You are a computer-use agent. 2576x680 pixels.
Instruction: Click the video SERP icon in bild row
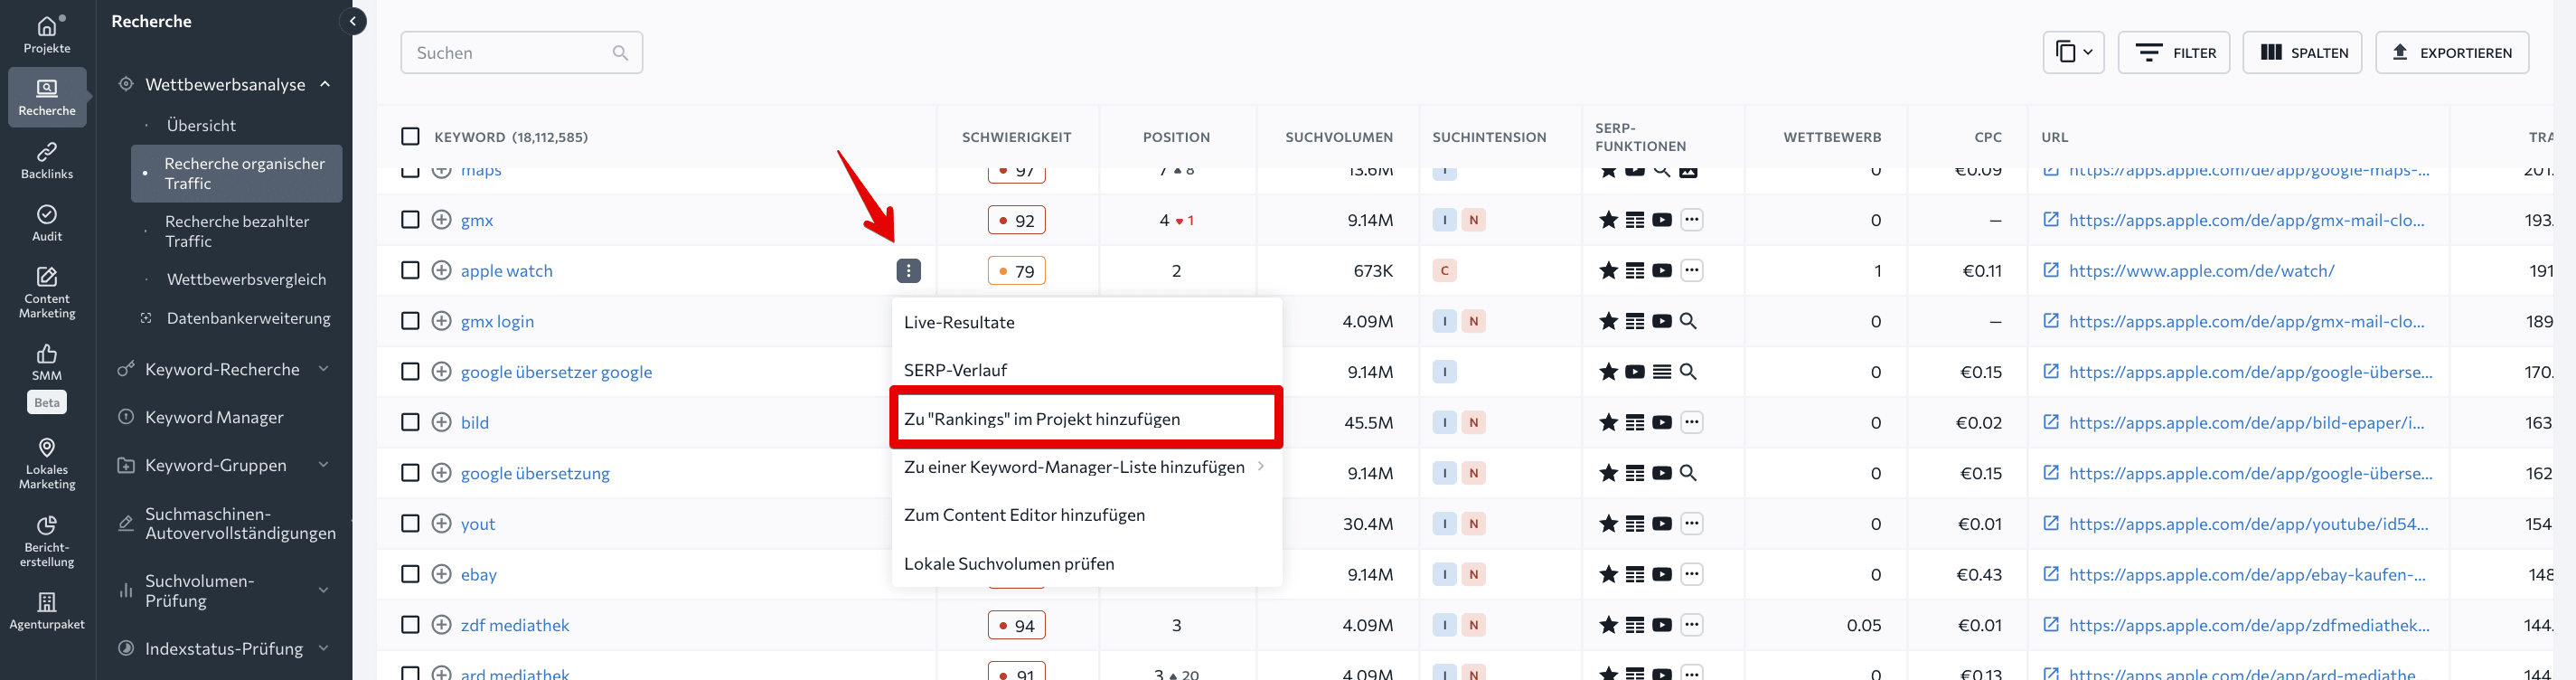(1662, 422)
